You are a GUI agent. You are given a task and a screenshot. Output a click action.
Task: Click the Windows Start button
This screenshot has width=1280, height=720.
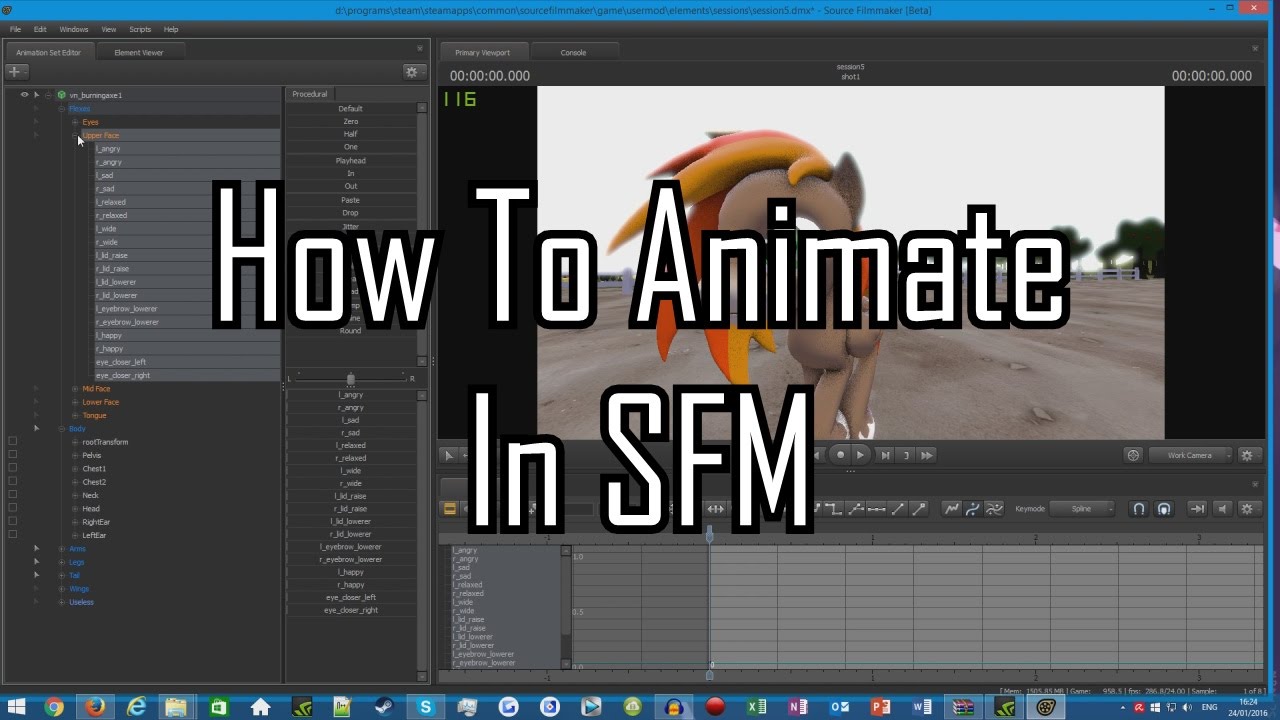15,707
